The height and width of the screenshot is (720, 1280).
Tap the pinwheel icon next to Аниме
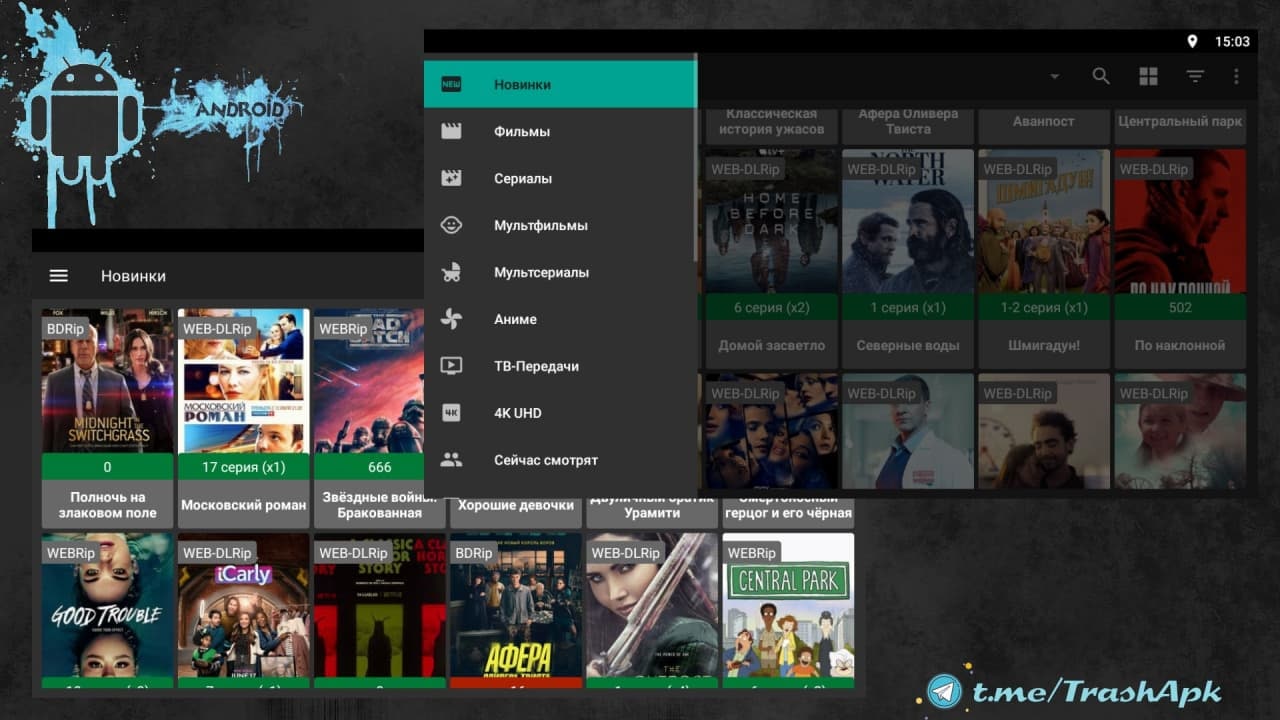(451, 319)
